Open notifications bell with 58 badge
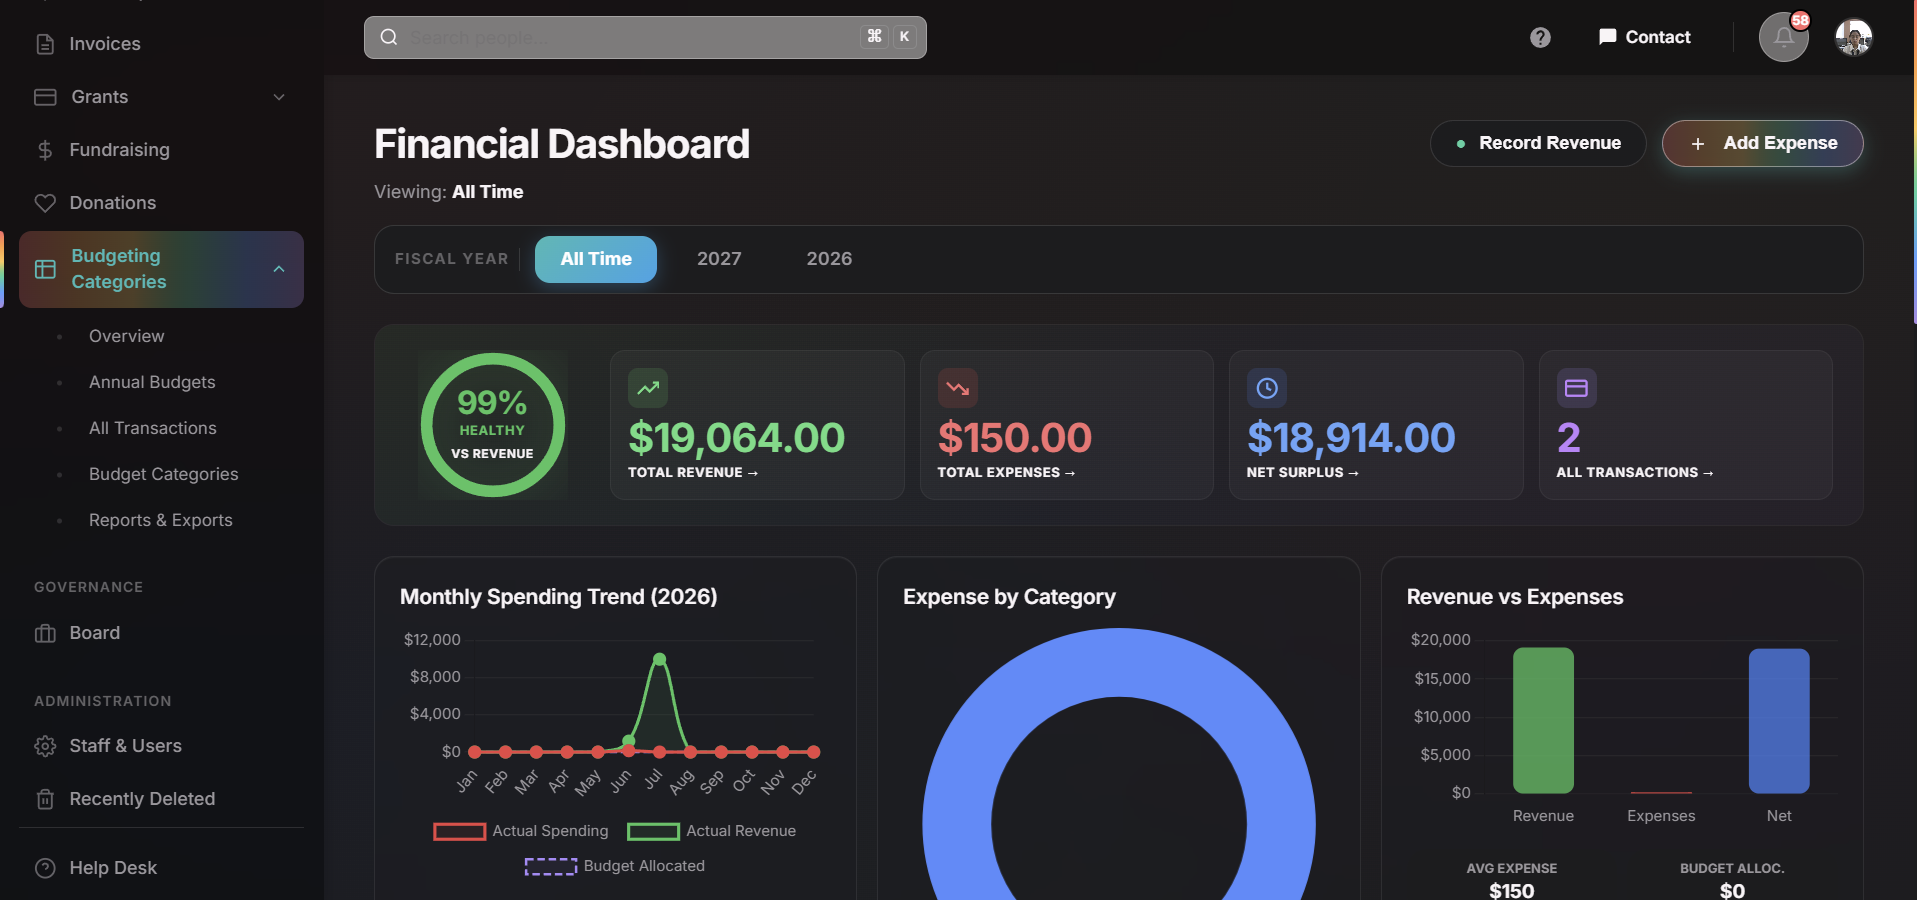1917x900 pixels. (1784, 37)
